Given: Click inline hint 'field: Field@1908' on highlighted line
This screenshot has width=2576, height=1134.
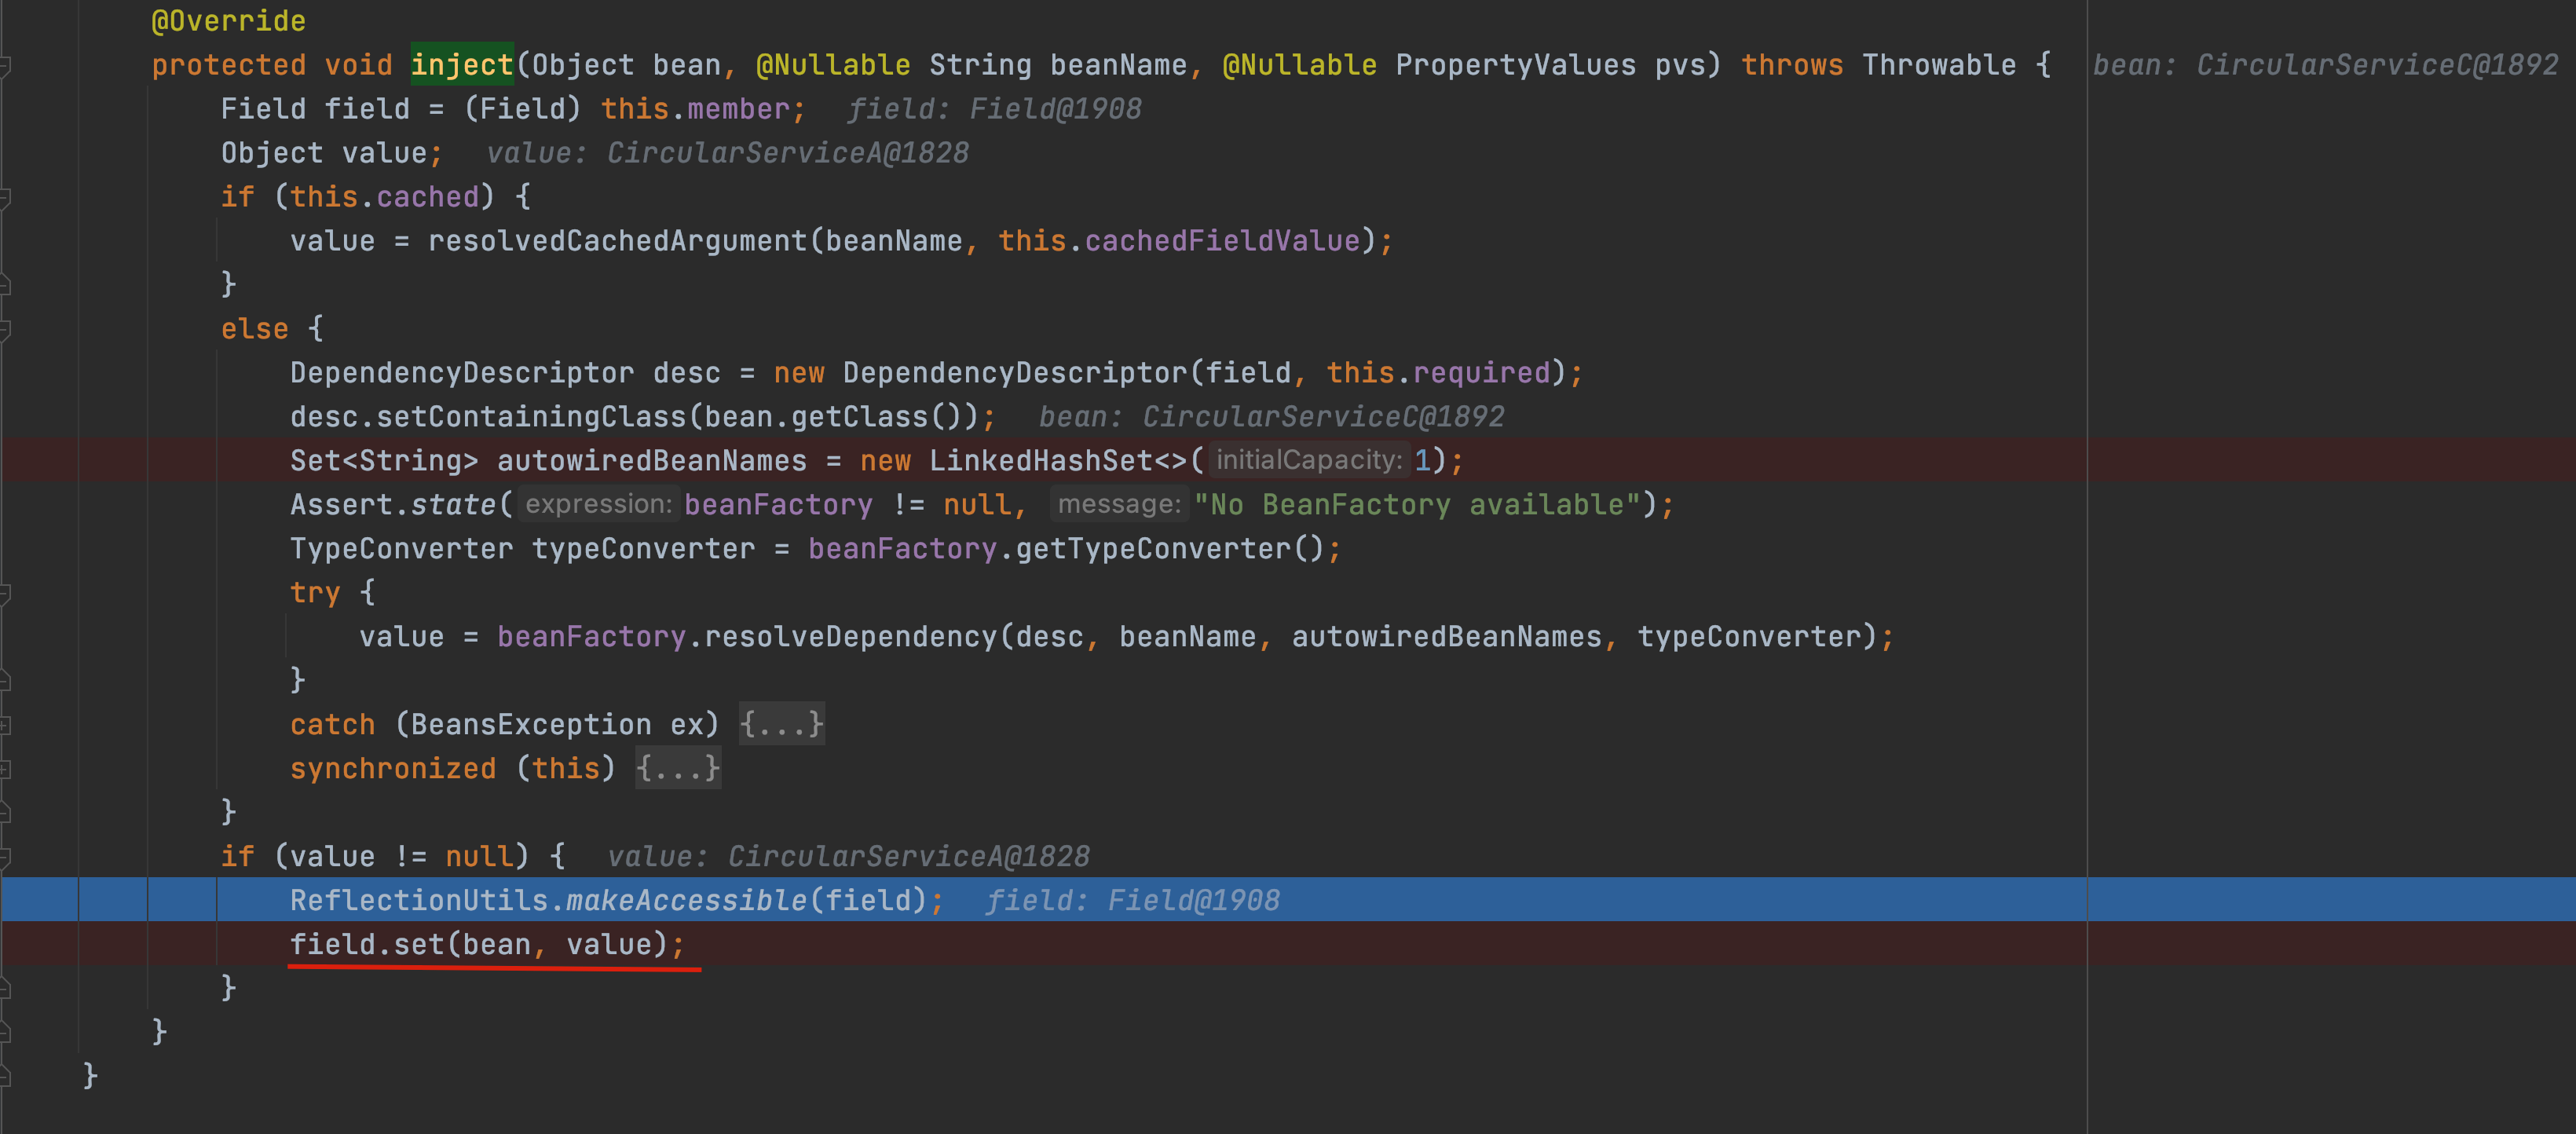Looking at the screenshot, I should (1132, 901).
